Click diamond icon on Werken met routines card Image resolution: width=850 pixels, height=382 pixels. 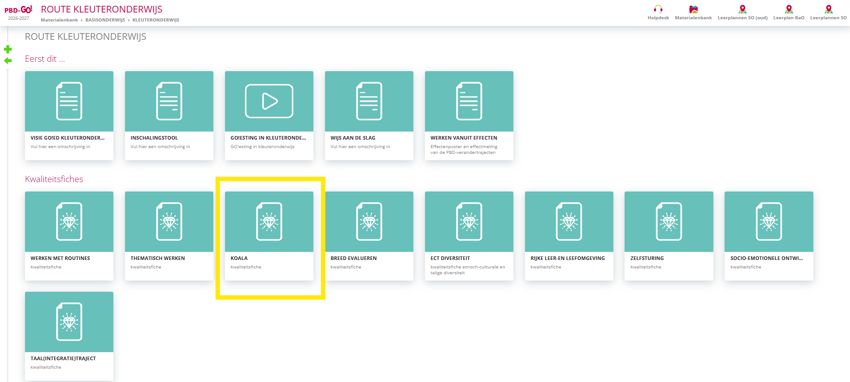pos(69,222)
